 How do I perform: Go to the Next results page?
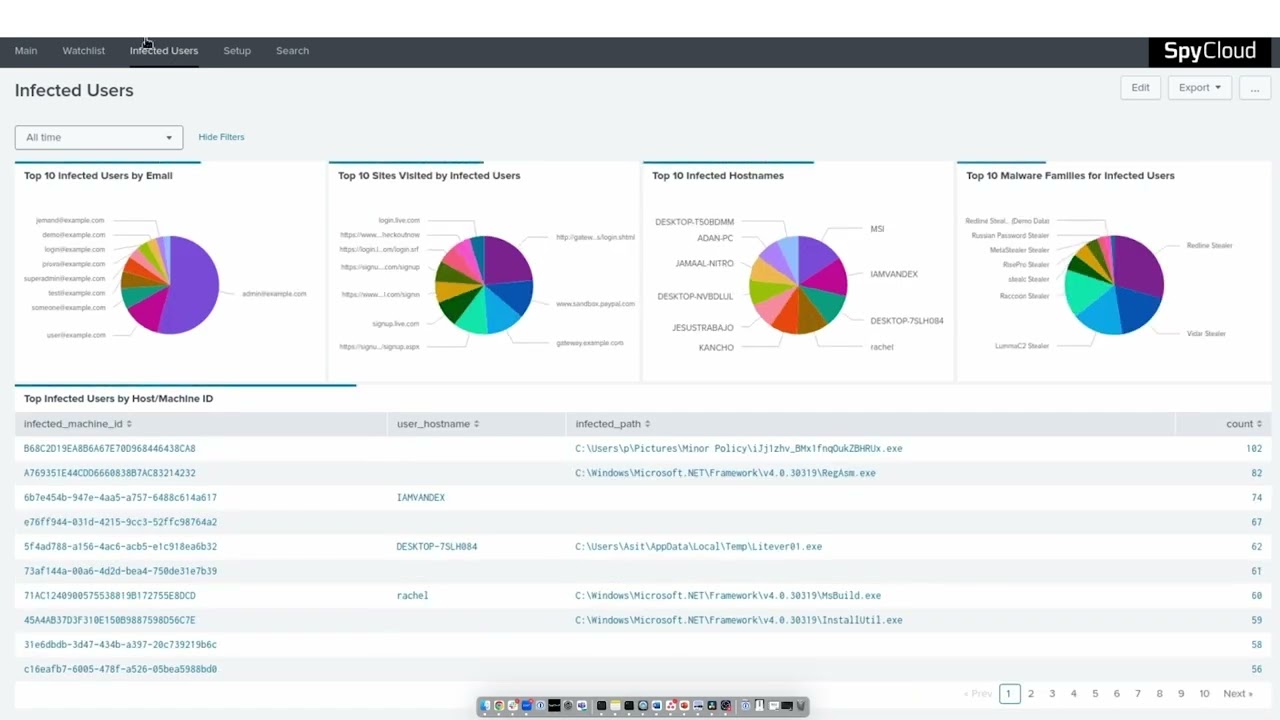(1237, 694)
